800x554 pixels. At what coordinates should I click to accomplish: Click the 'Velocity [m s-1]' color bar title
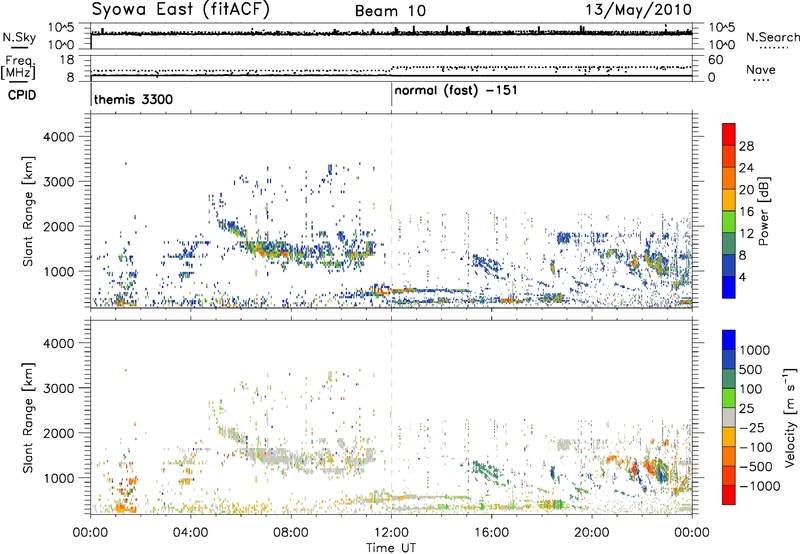click(790, 417)
